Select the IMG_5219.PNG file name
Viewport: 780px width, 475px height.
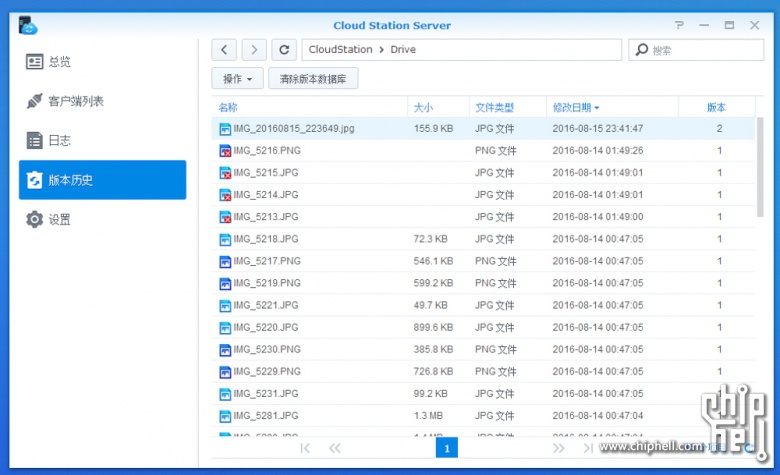pyautogui.click(x=267, y=283)
